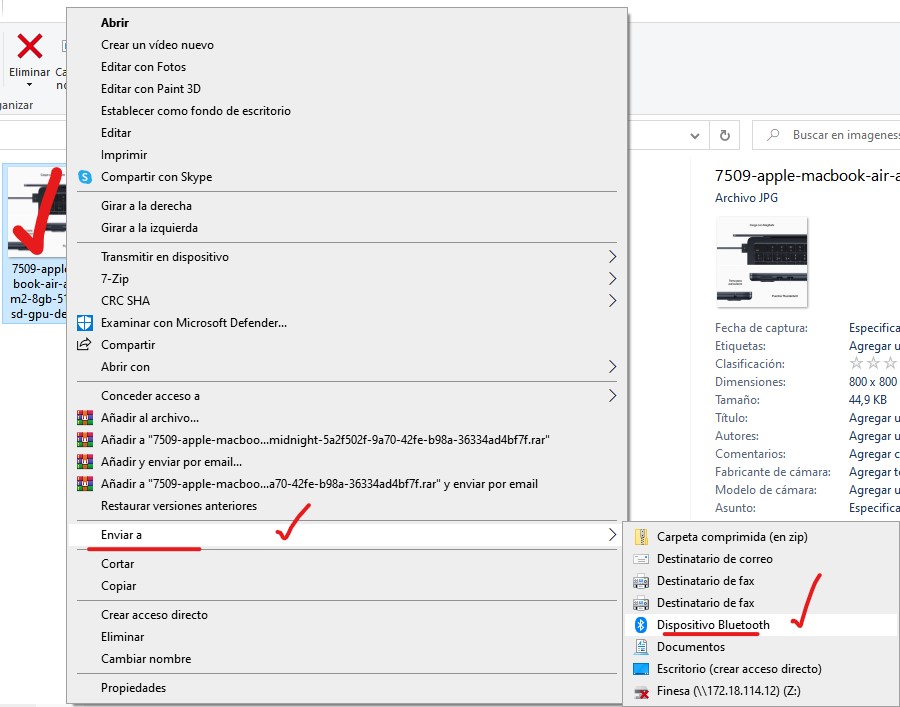
Task: Click the Especifica value next to Fecha de captura
Action: point(874,328)
